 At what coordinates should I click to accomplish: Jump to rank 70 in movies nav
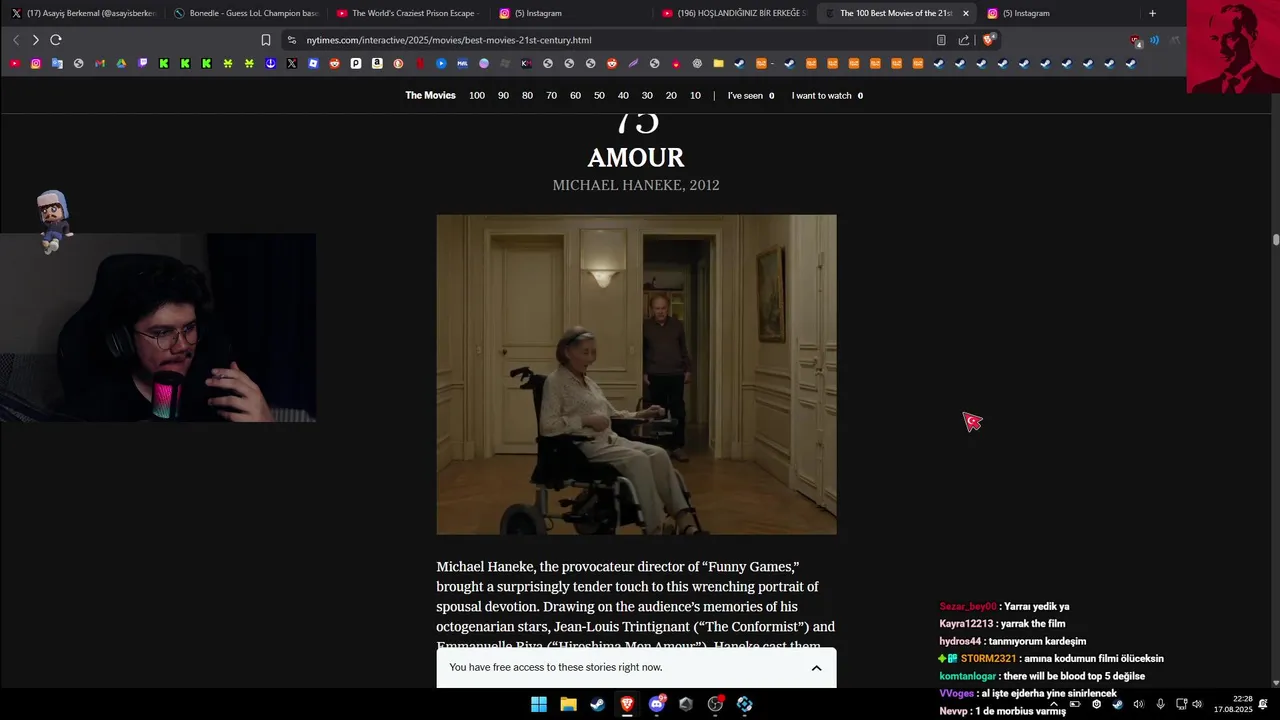pyautogui.click(x=551, y=96)
